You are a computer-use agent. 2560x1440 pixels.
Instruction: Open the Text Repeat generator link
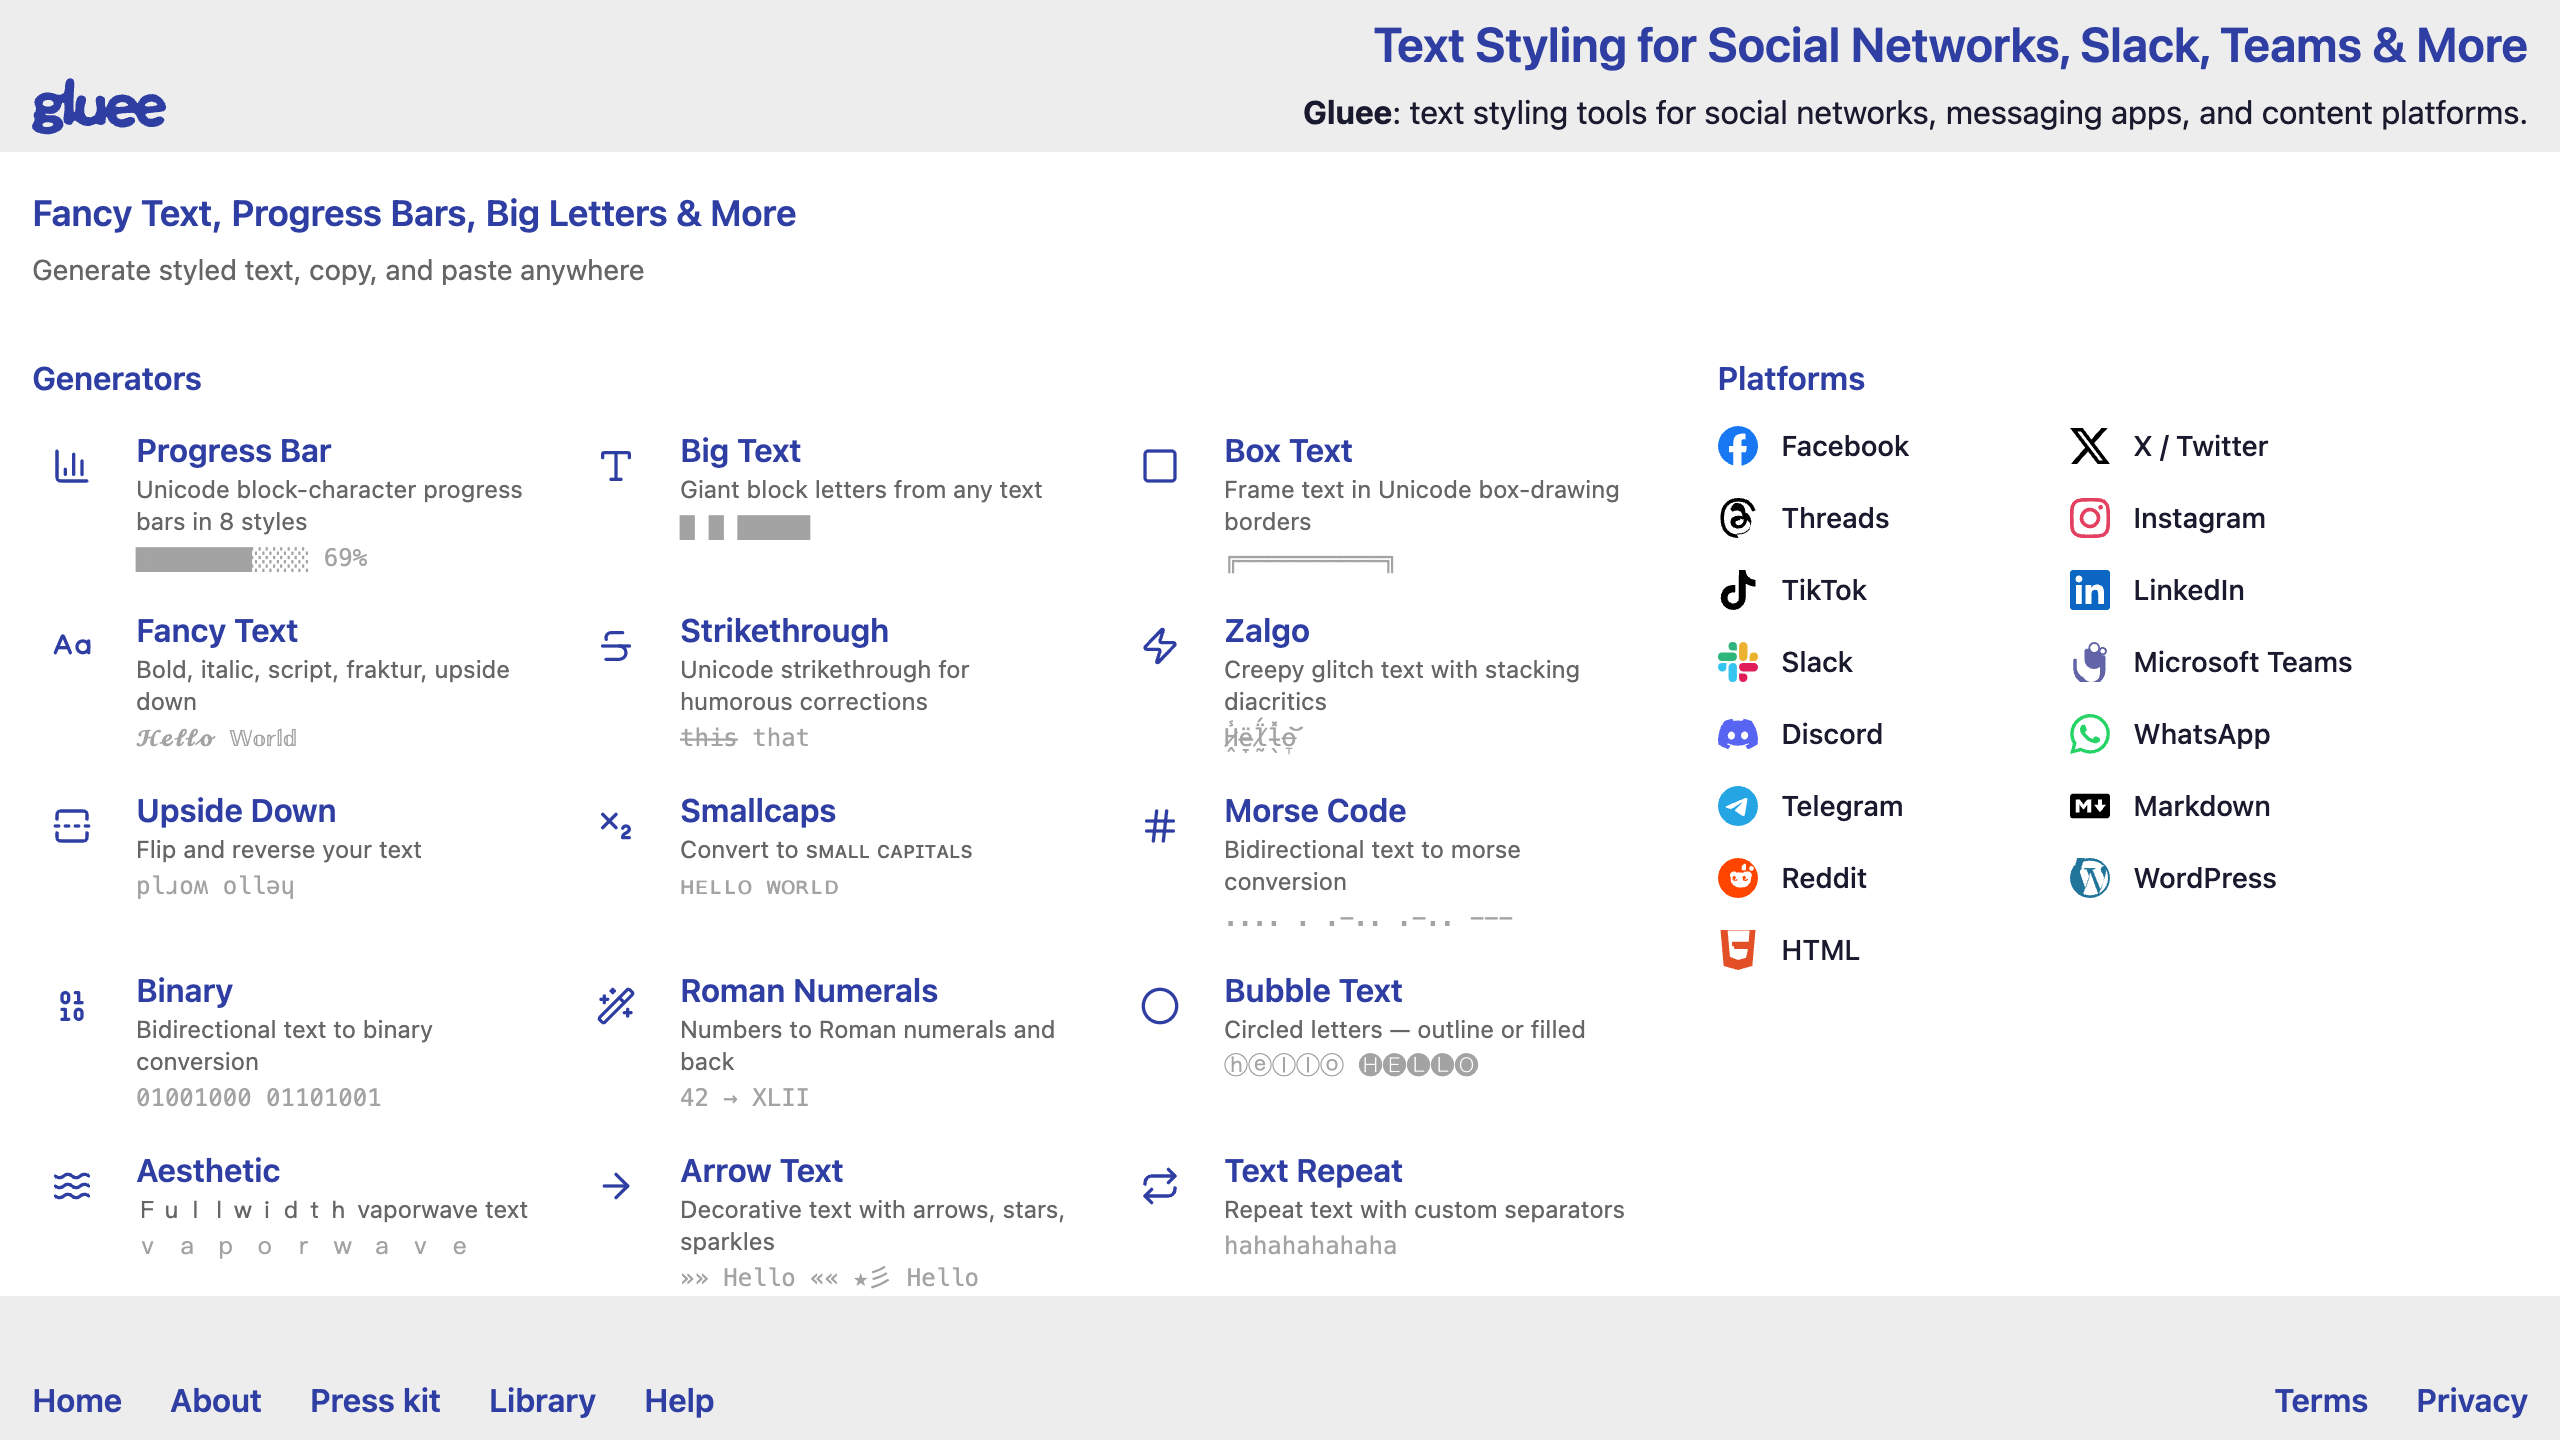pyautogui.click(x=1313, y=1171)
